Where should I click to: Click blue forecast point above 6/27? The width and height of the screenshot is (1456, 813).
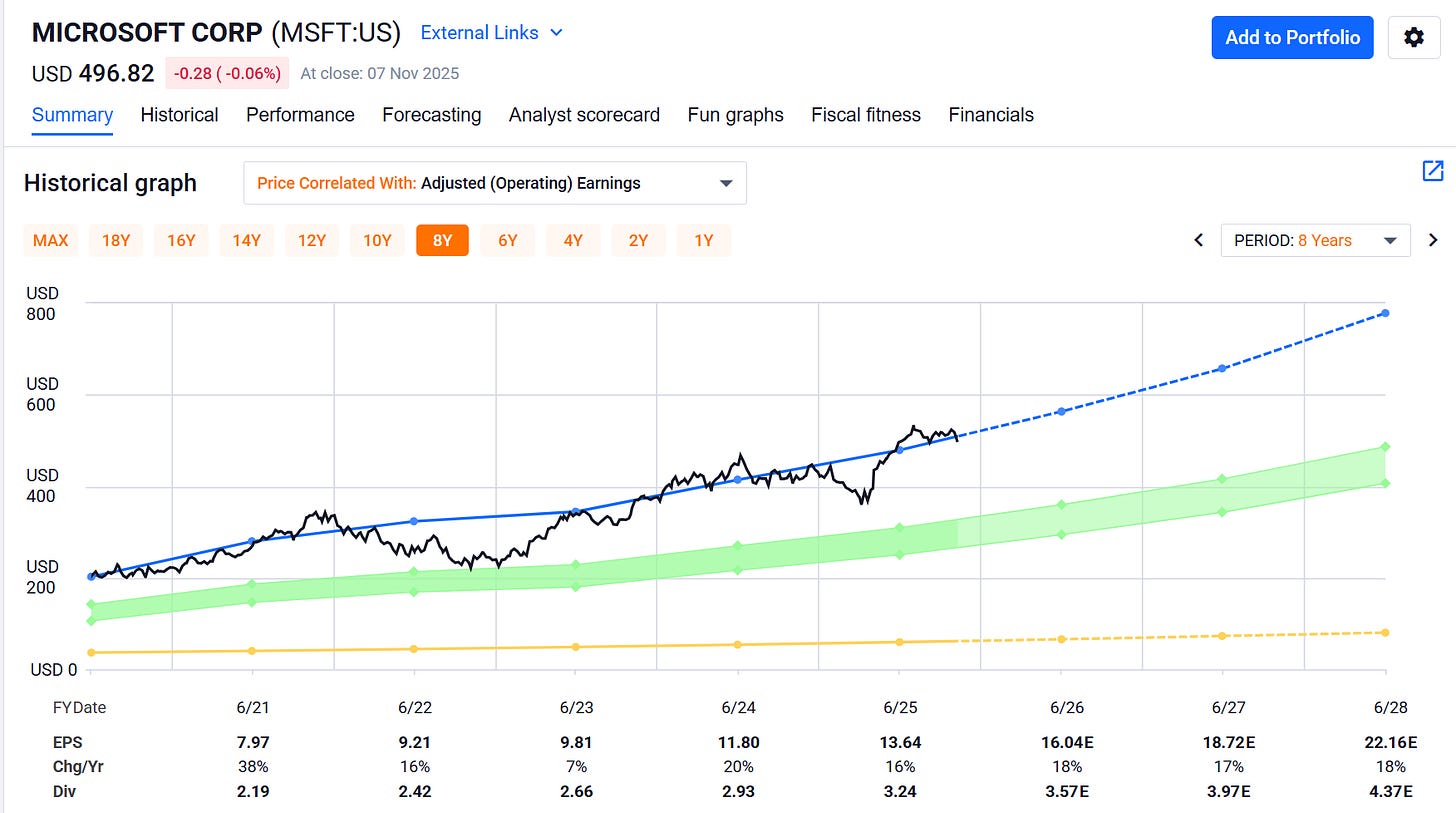[x=1222, y=369]
